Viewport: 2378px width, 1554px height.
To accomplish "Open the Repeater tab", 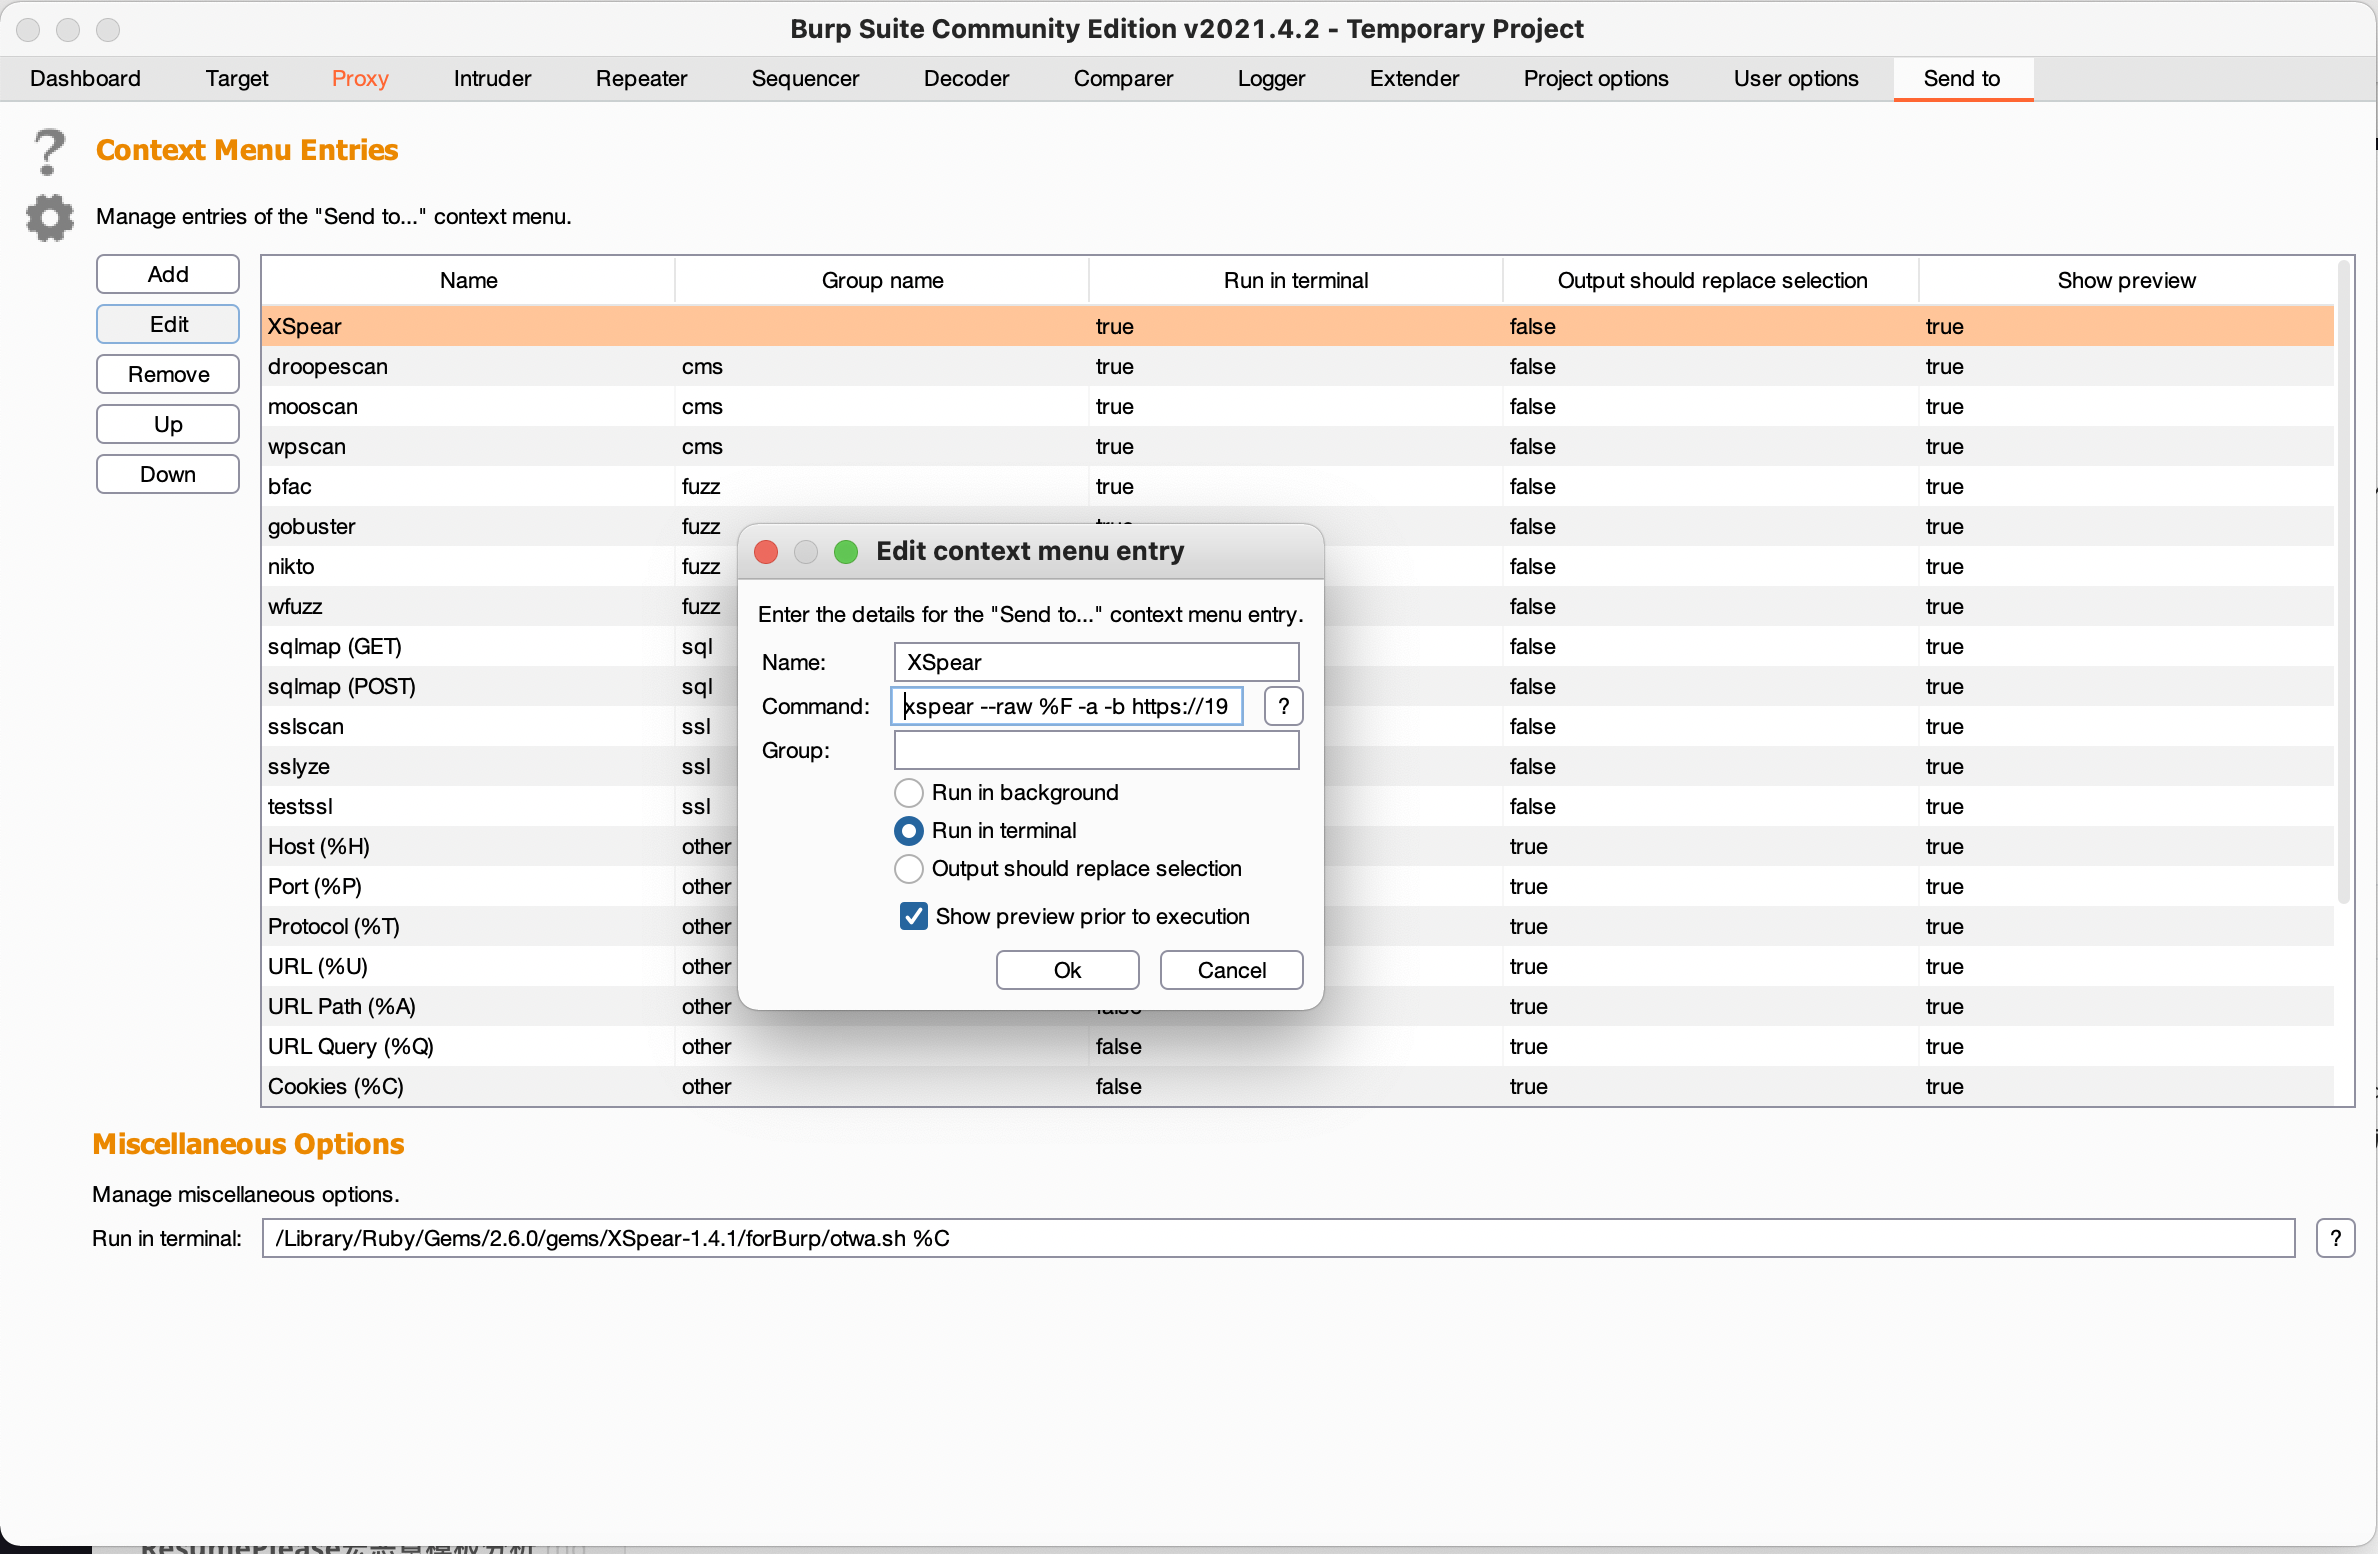I will pos(641,78).
